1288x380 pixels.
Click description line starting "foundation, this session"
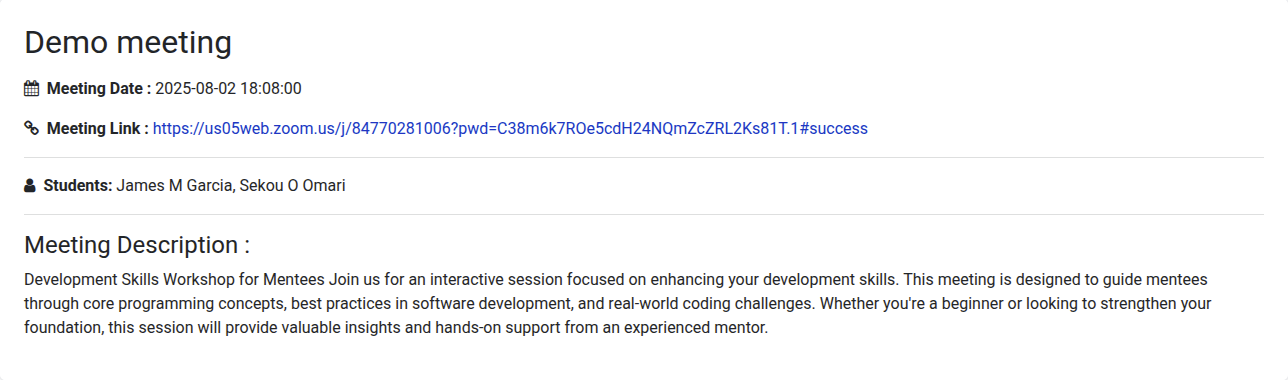[x=396, y=327]
